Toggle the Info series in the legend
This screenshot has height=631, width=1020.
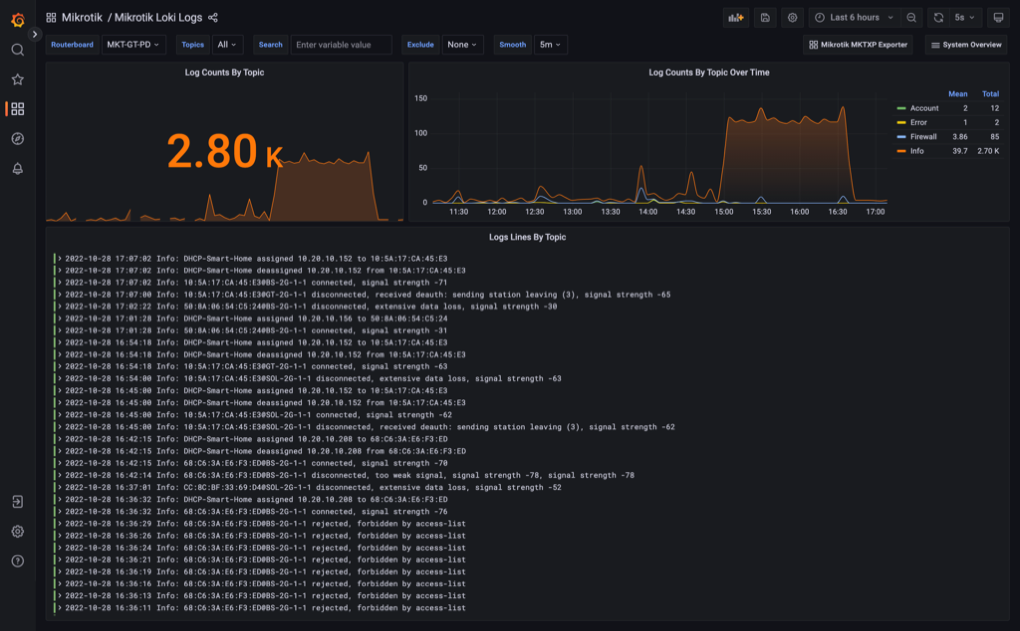pyautogui.click(x=917, y=151)
